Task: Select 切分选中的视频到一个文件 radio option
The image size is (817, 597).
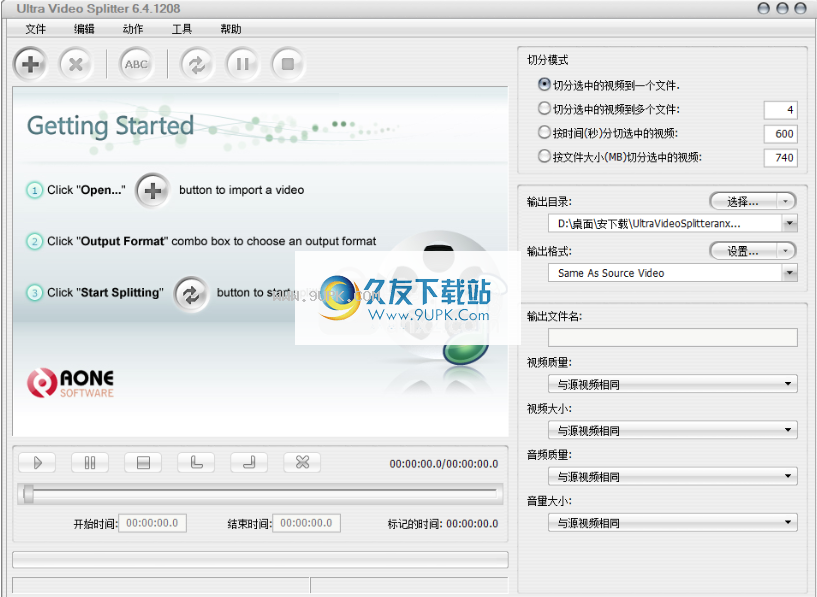Action: tap(544, 84)
